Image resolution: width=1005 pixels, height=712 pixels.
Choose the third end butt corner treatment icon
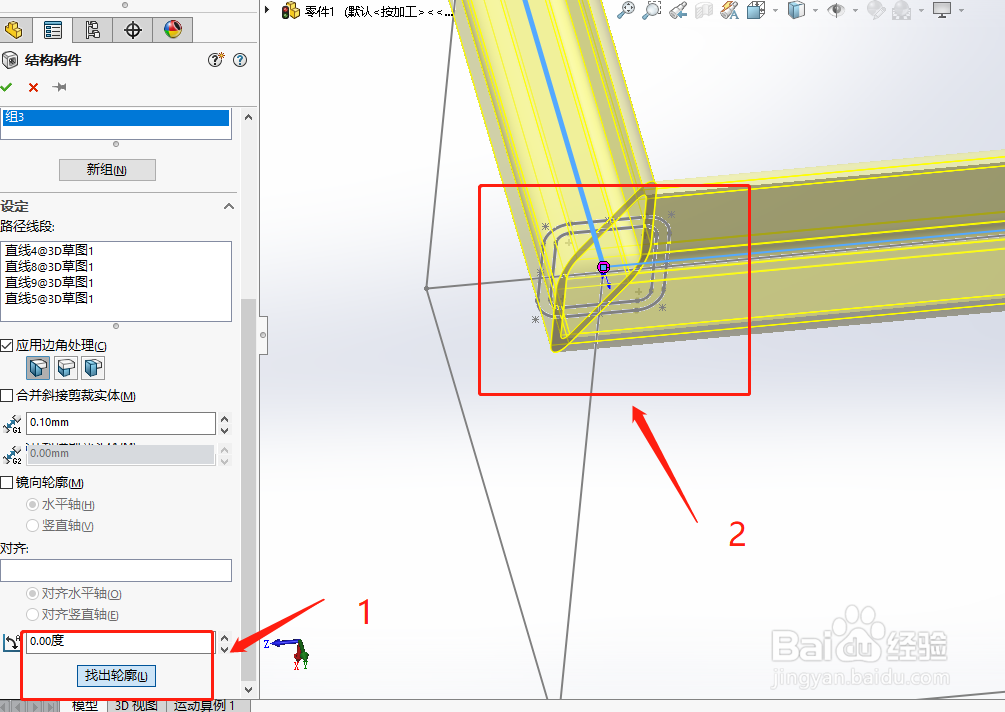[x=94, y=368]
